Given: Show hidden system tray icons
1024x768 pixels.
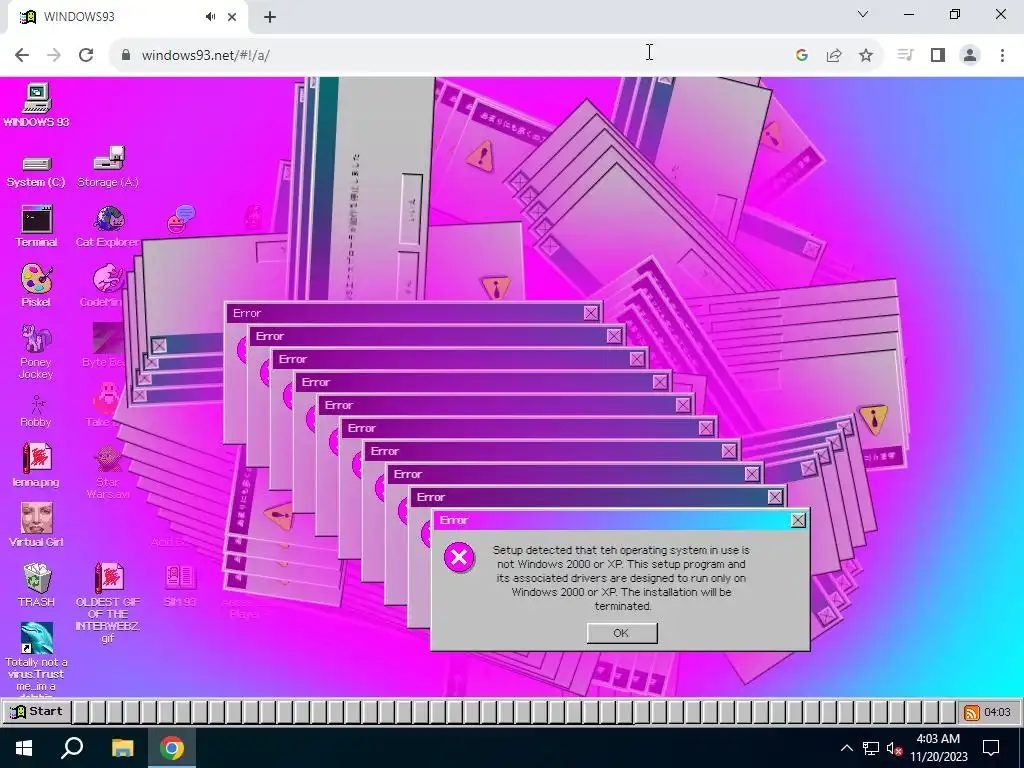Looking at the screenshot, I should pyautogui.click(x=846, y=748).
